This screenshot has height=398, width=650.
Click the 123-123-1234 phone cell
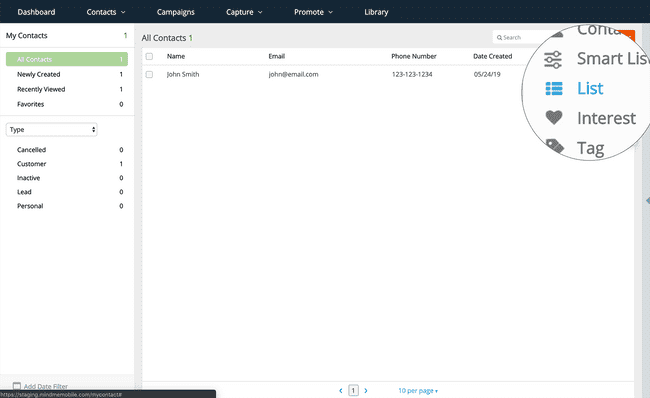[x=412, y=74]
